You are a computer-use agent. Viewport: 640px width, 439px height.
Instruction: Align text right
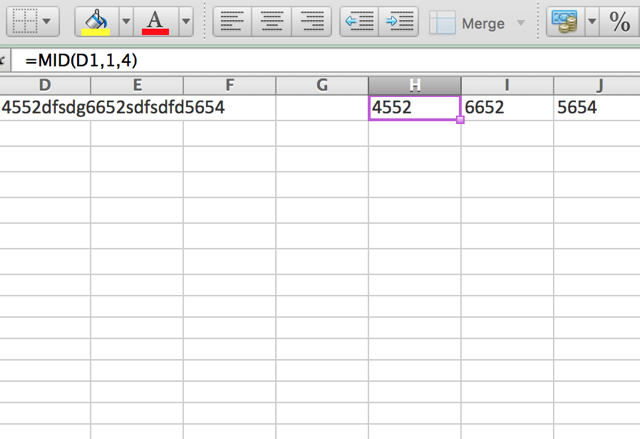point(311,22)
